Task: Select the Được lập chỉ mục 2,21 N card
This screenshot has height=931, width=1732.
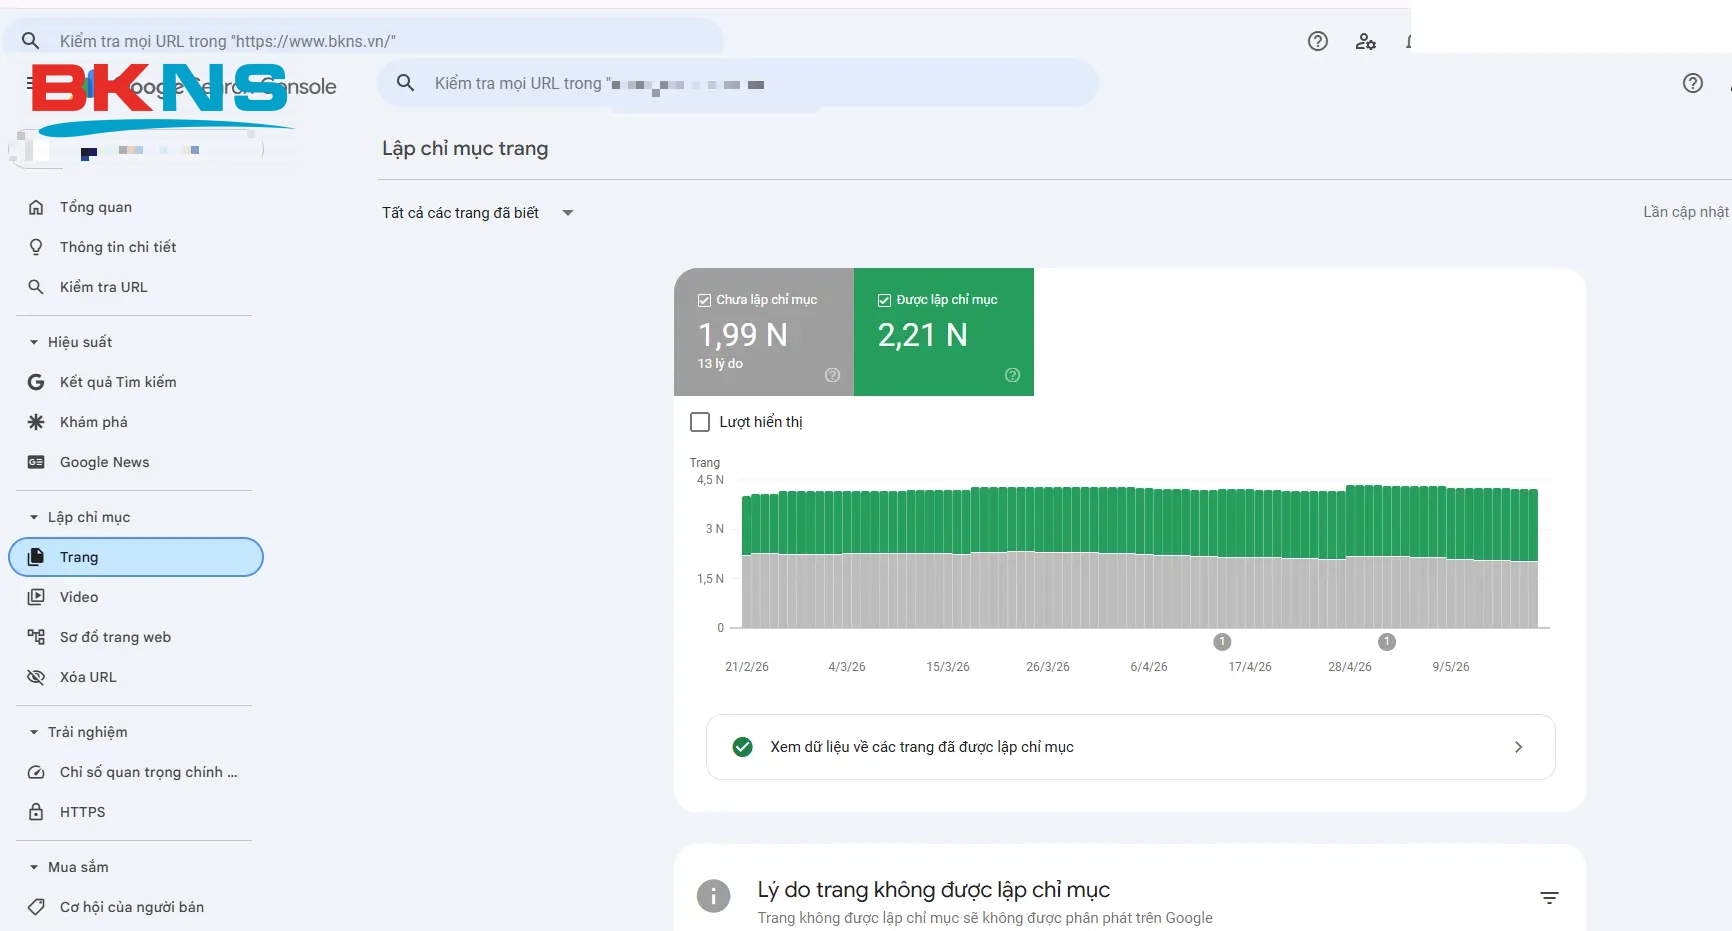Action: (944, 332)
